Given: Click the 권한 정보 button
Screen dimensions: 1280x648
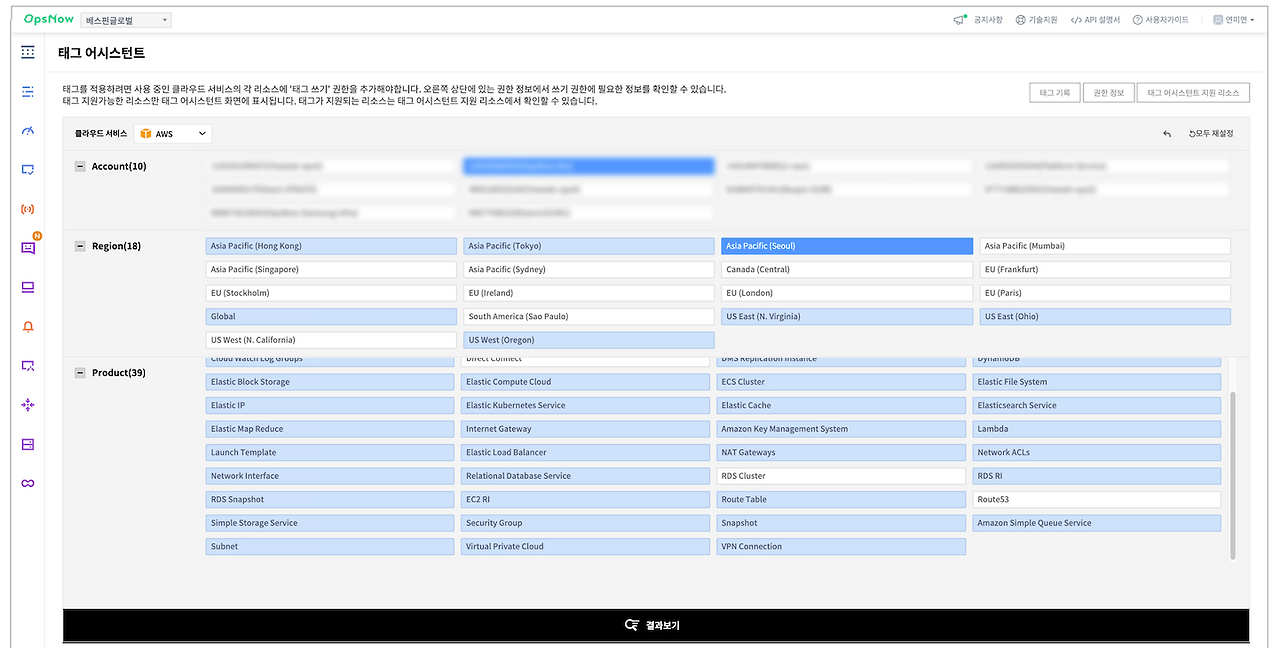Looking at the screenshot, I should coord(1109,93).
